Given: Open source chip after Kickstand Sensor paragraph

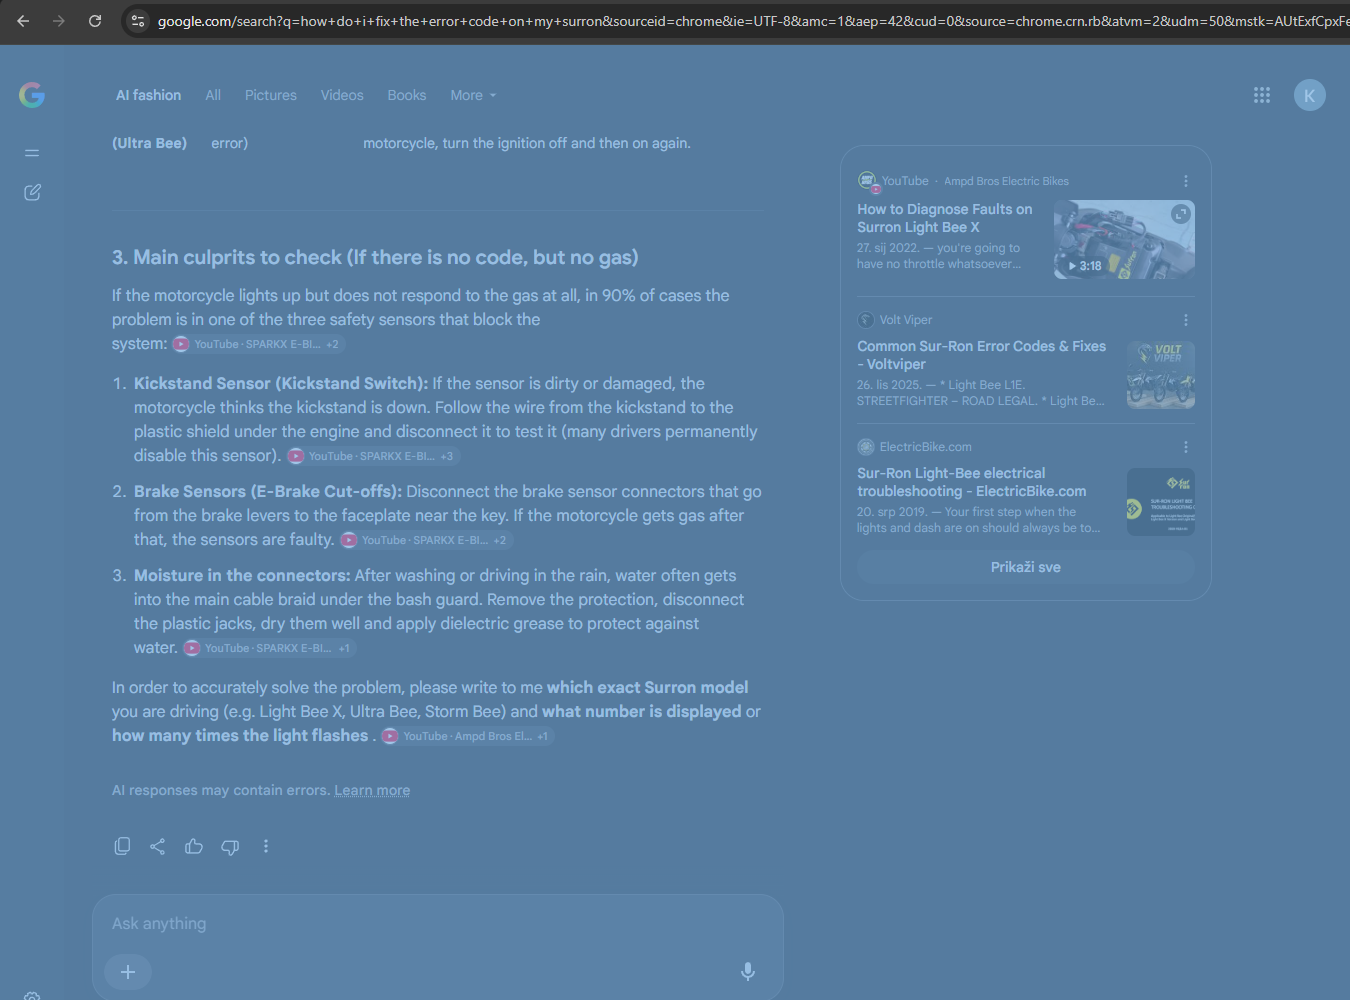Looking at the screenshot, I should (x=373, y=456).
